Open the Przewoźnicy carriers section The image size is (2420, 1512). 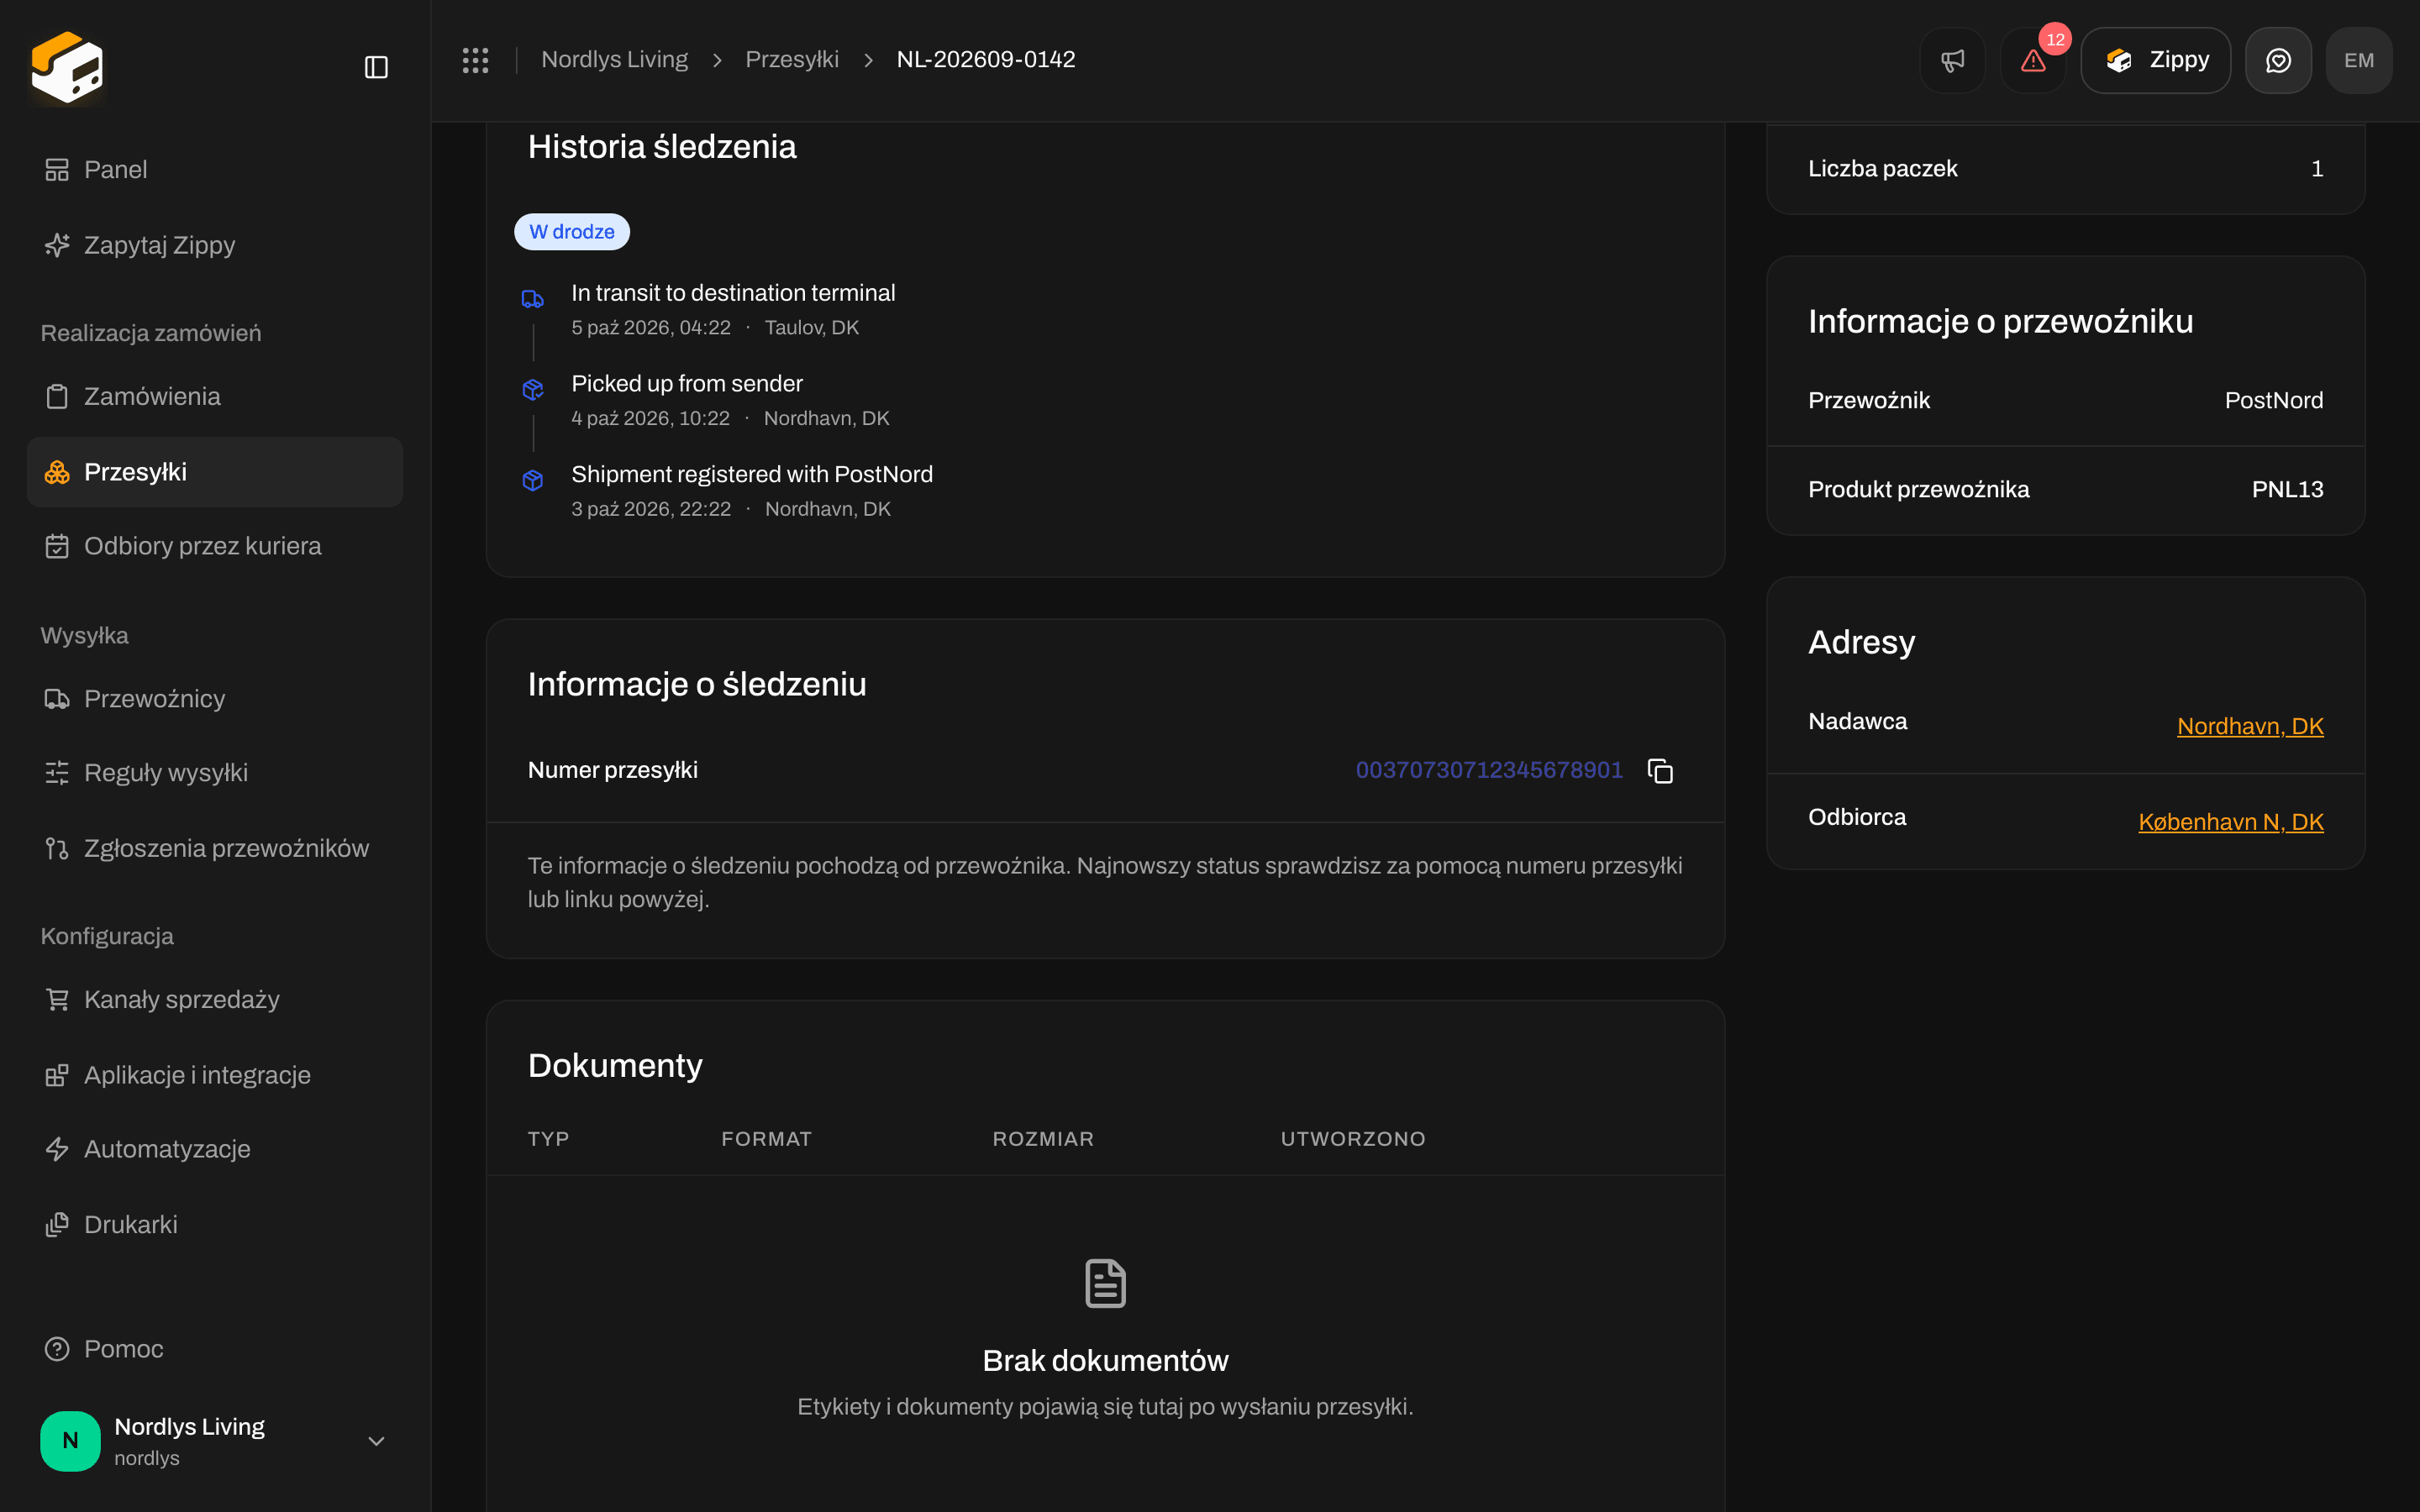[x=215, y=698]
